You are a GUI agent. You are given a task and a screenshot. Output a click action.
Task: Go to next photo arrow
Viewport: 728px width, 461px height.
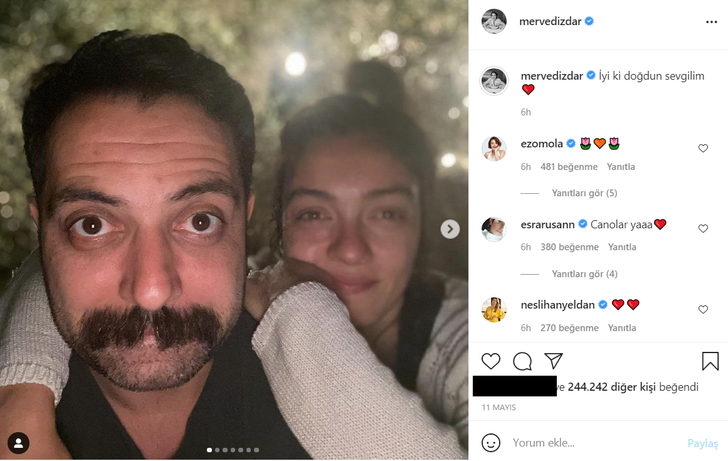pyautogui.click(x=450, y=229)
